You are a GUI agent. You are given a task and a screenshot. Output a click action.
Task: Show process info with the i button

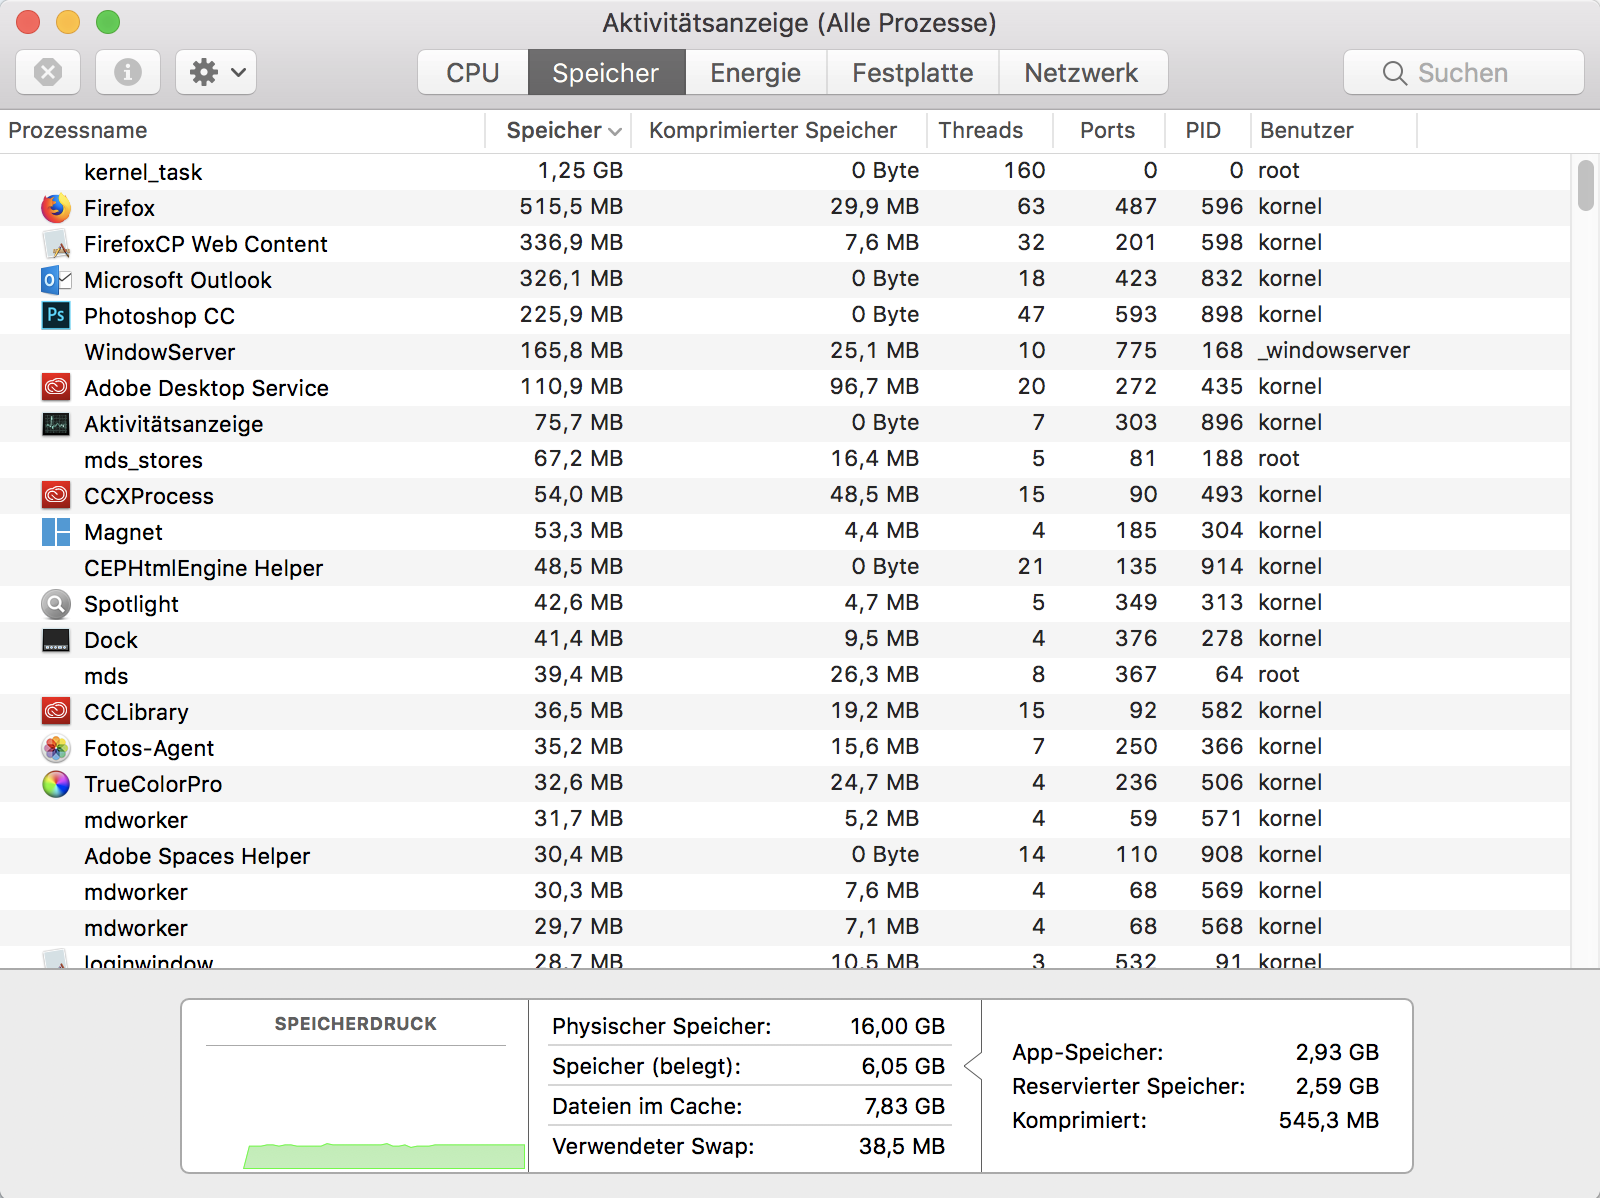[128, 72]
